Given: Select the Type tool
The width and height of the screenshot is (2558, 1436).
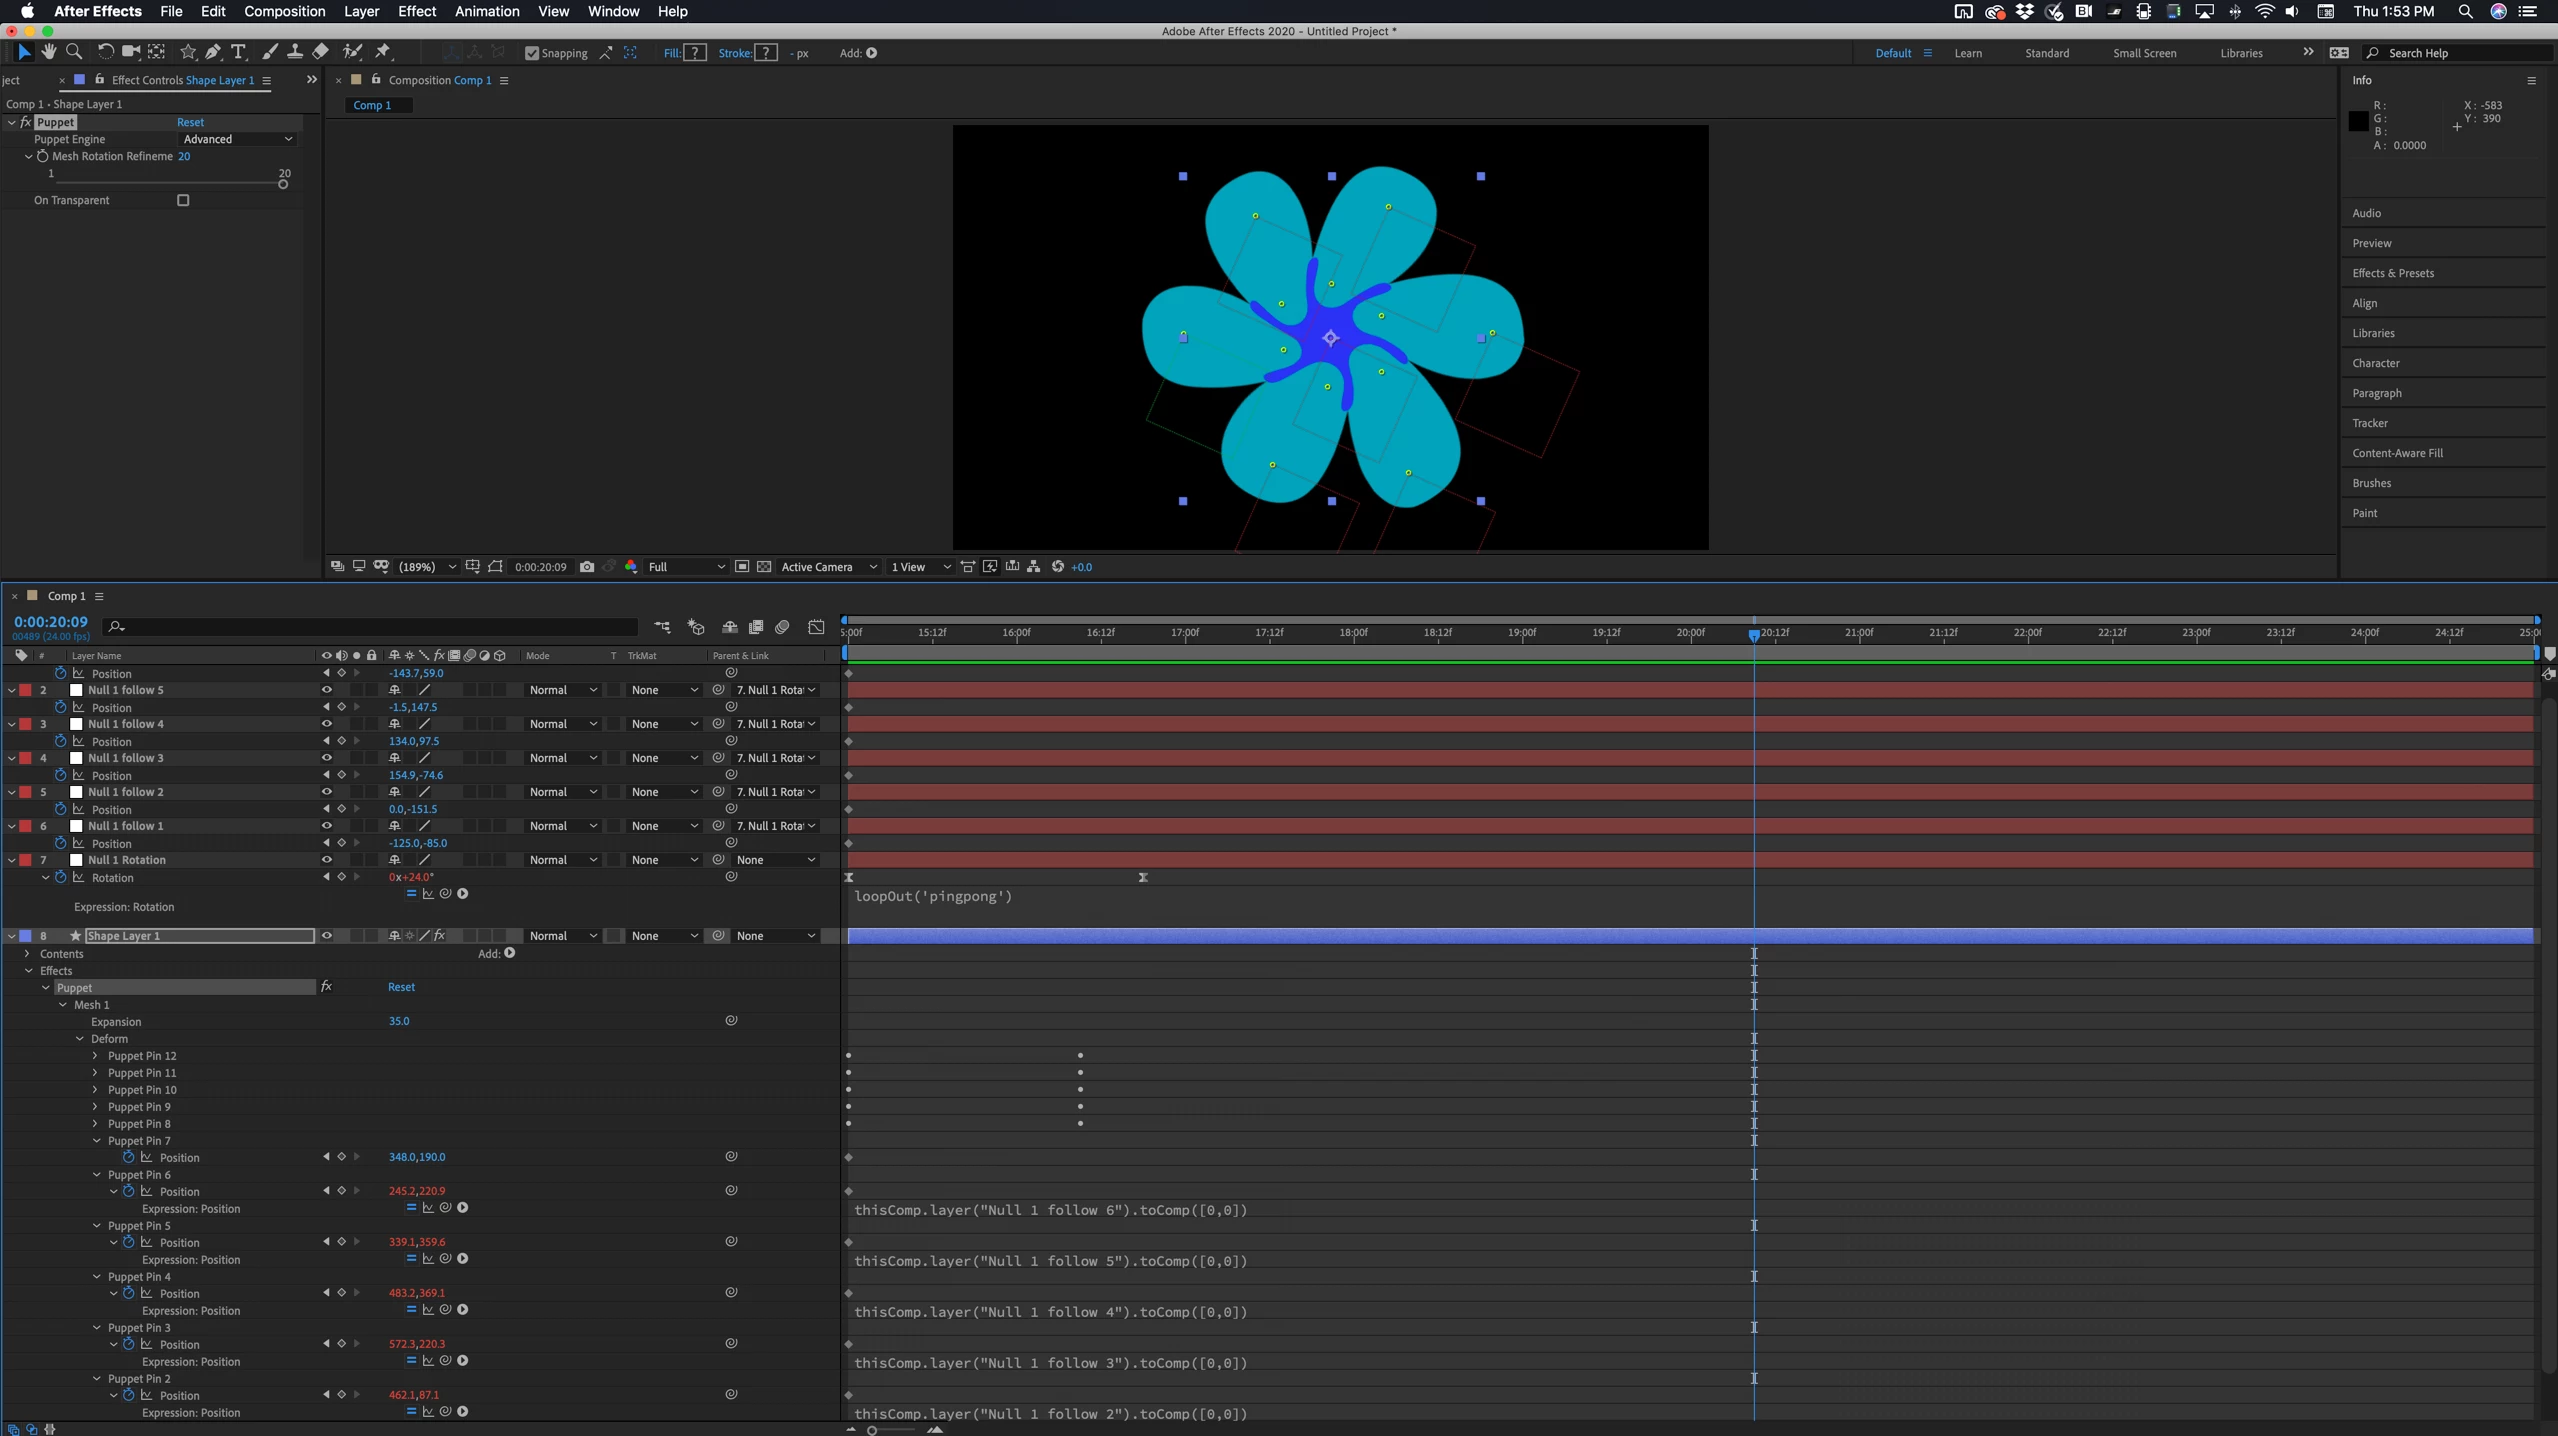Looking at the screenshot, I should pos(238,52).
